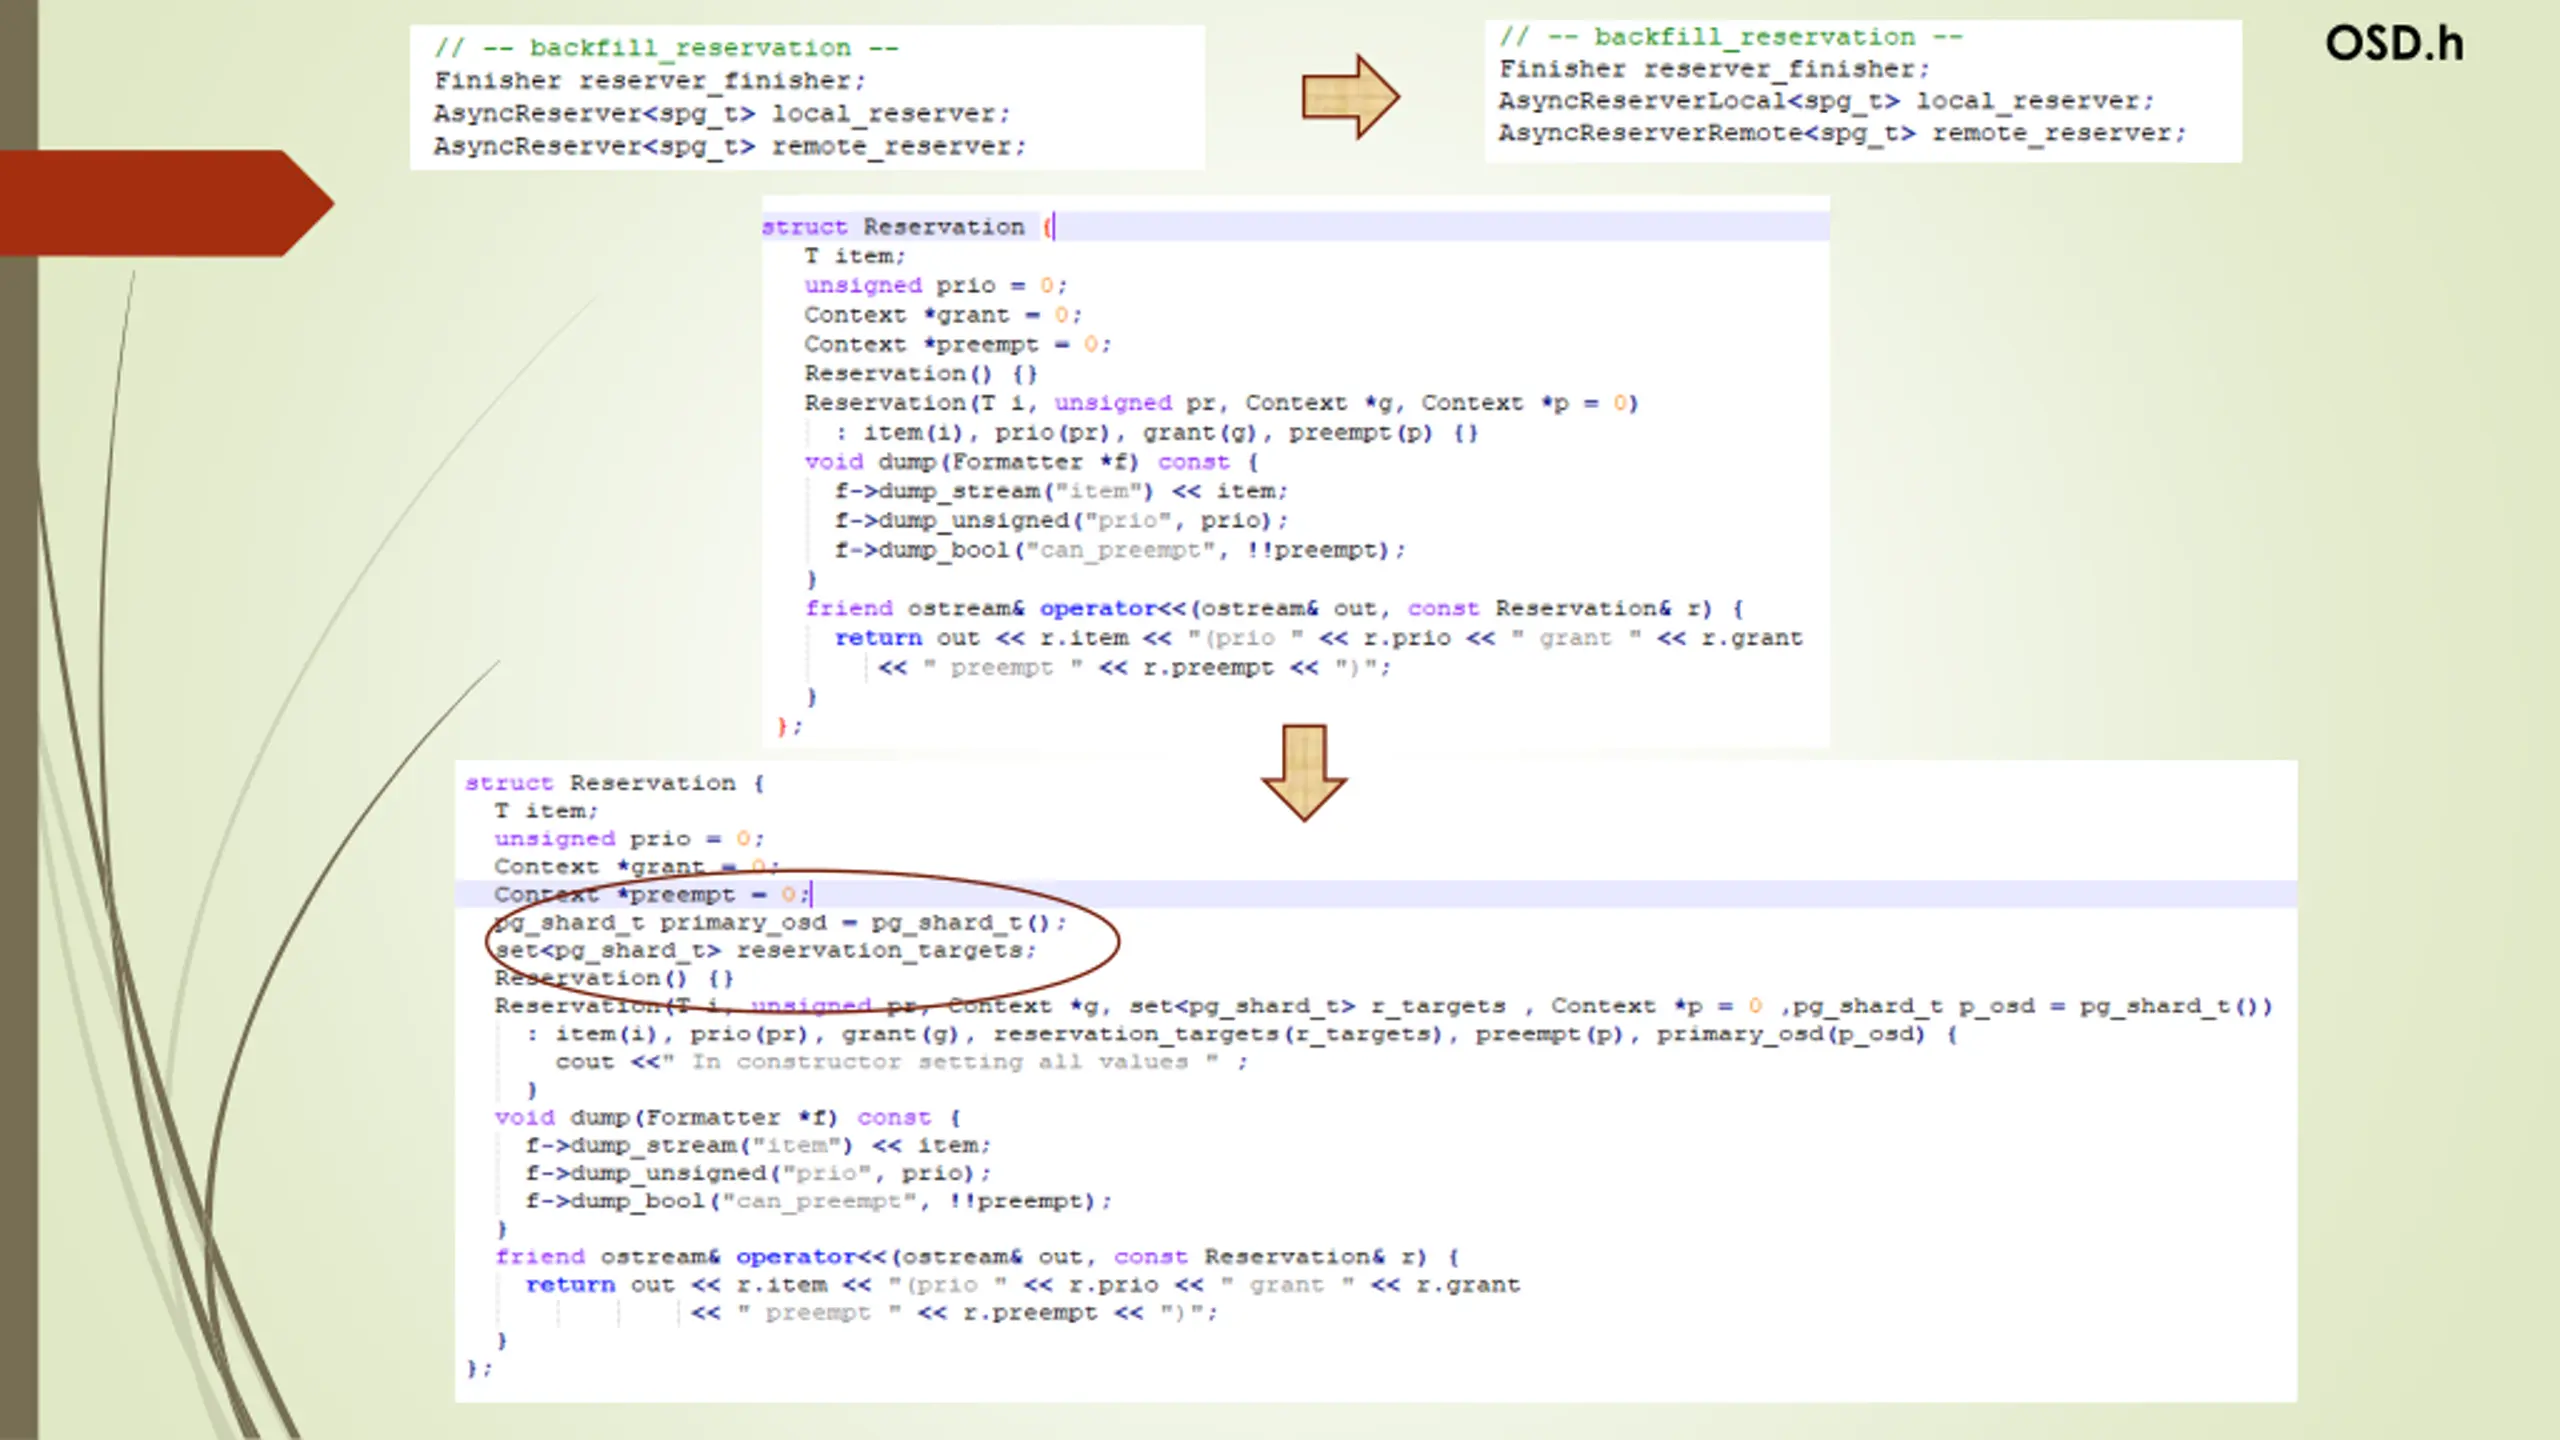Click the downward gold arrow

pos(1304,773)
